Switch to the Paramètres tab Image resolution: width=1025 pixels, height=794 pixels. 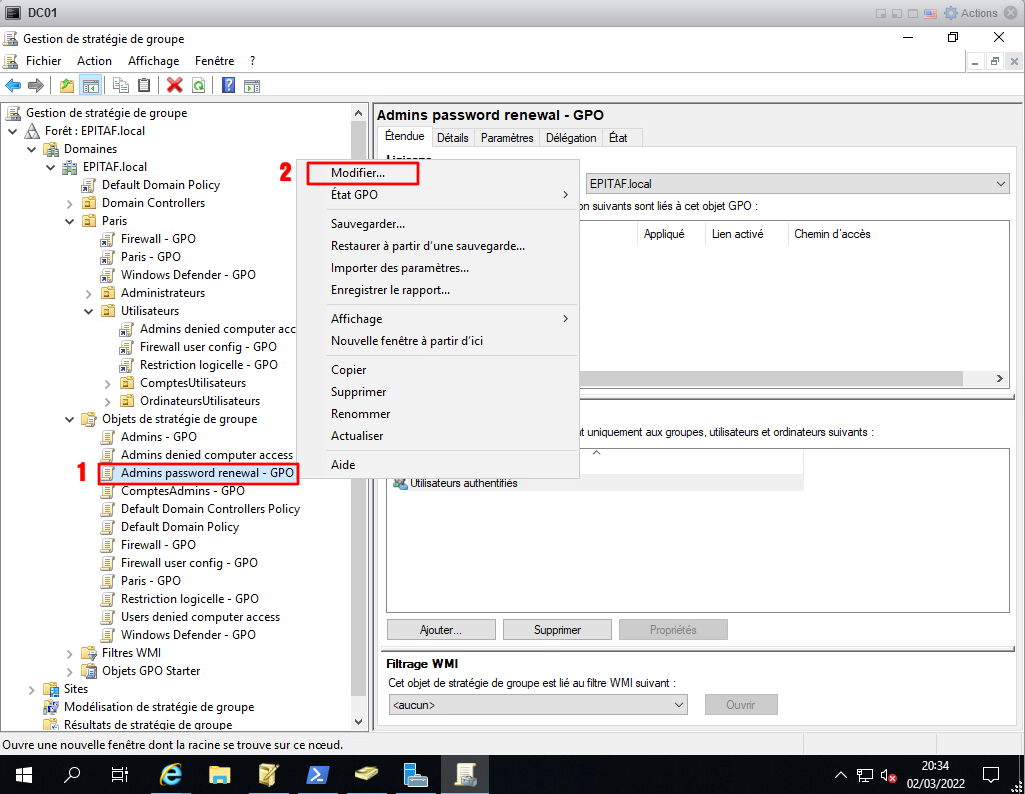pos(507,138)
